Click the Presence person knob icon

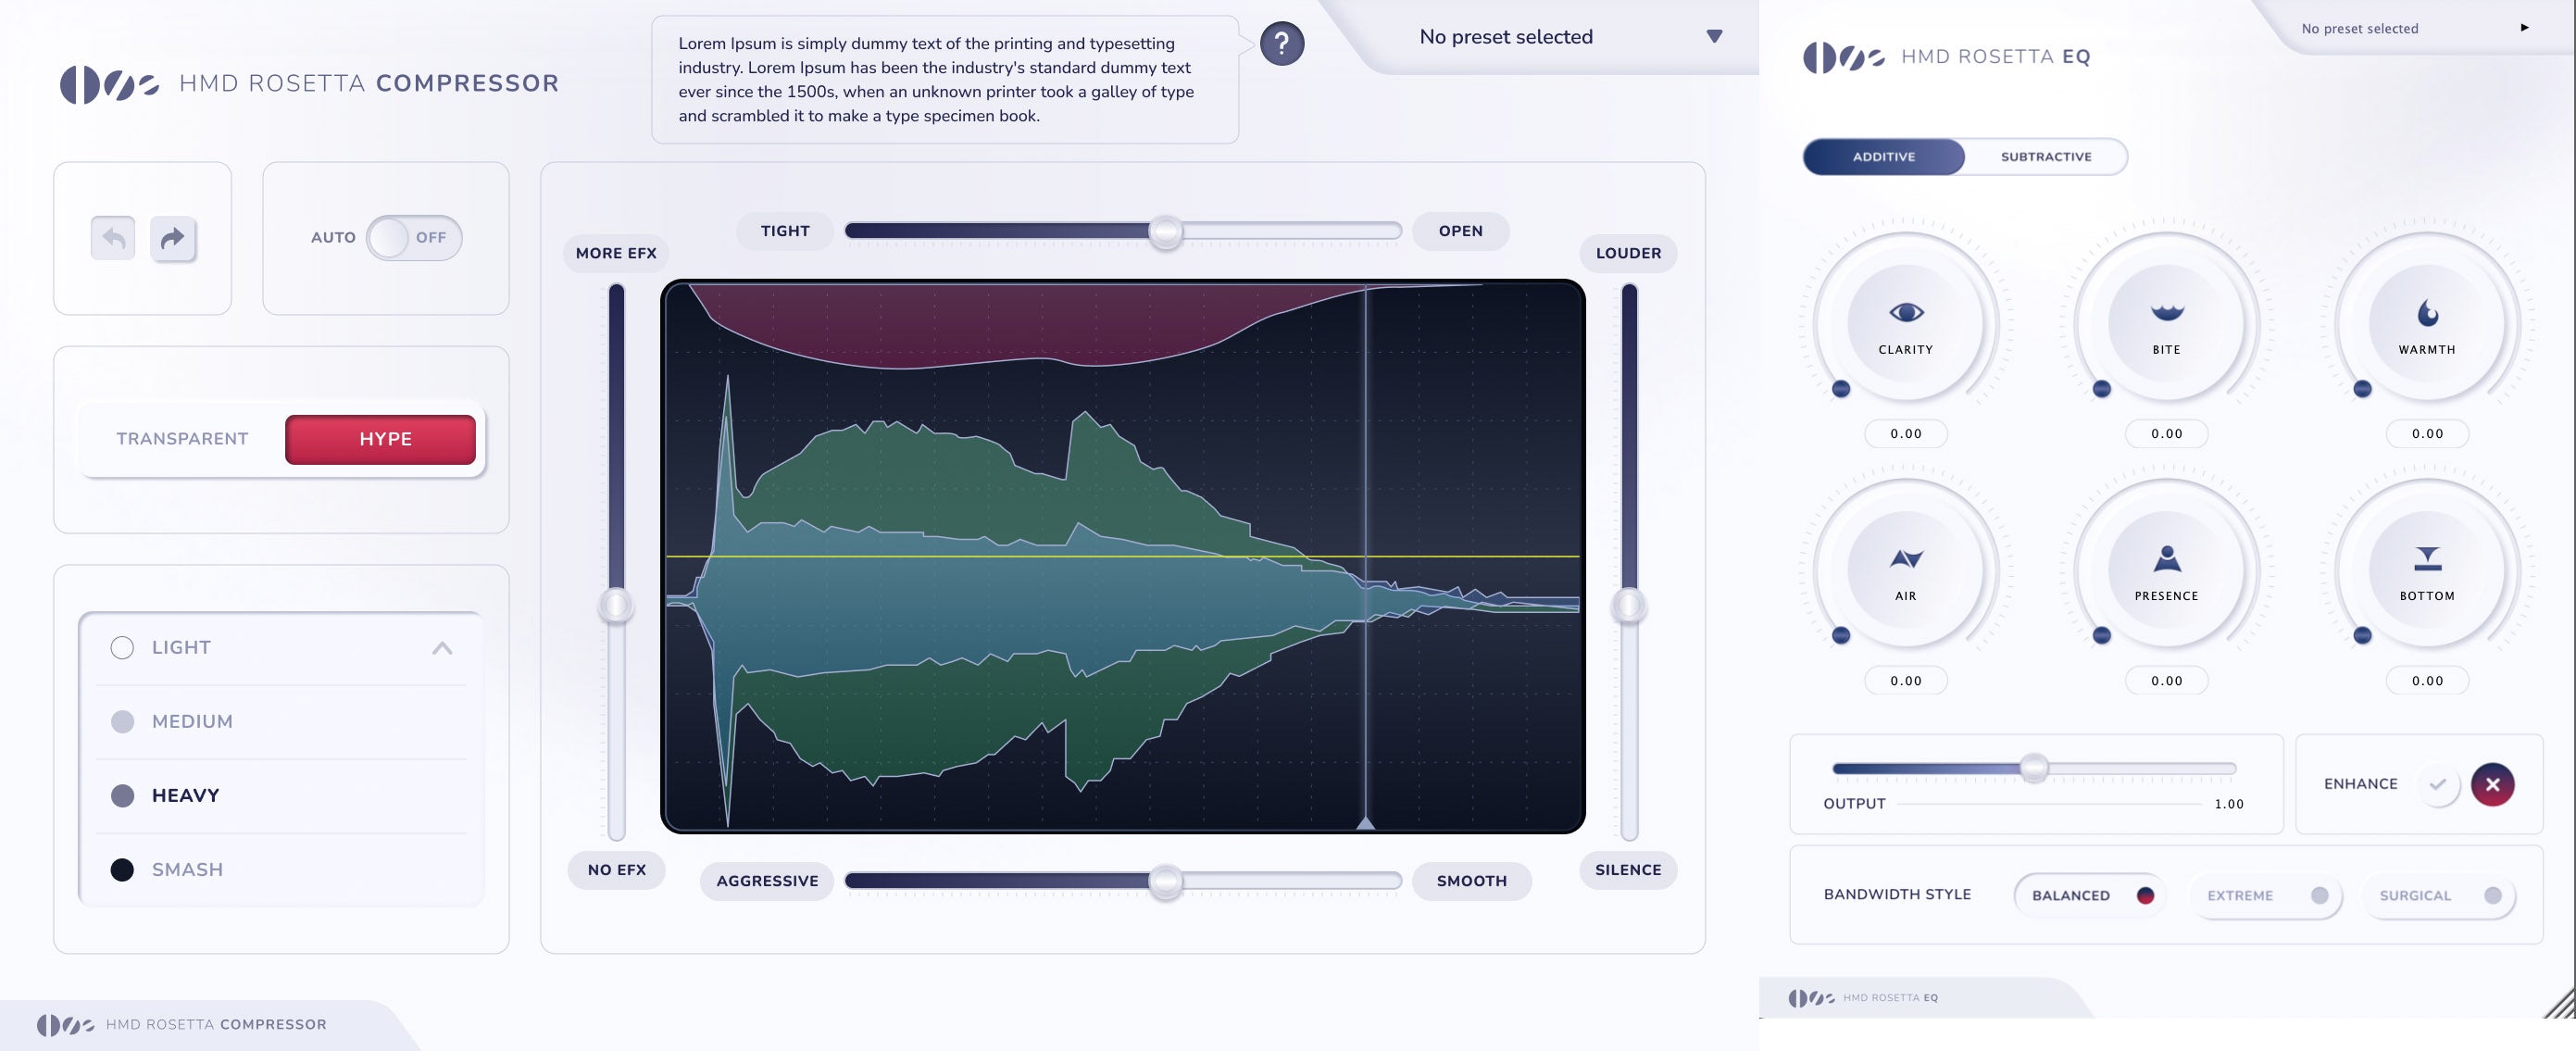tap(2166, 559)
